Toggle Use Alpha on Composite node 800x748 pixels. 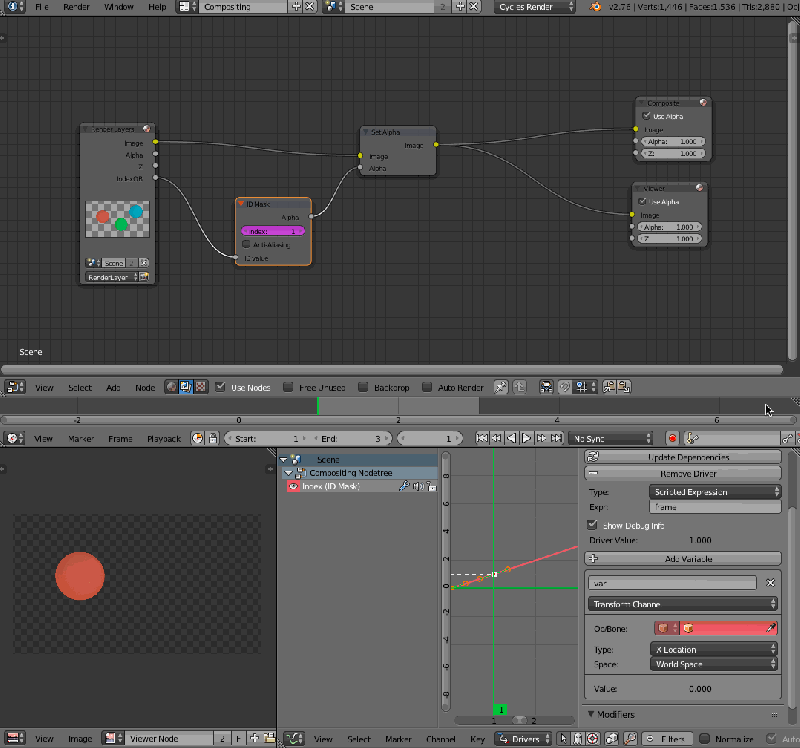pyautogui.click(x=646, y=116)
